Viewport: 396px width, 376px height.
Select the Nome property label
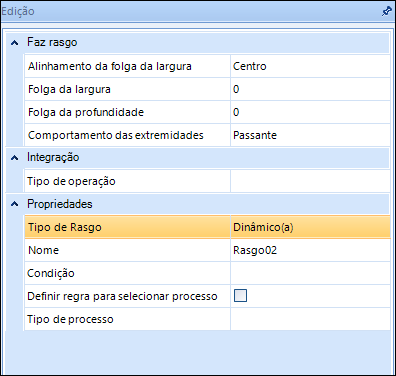(43, 250)
